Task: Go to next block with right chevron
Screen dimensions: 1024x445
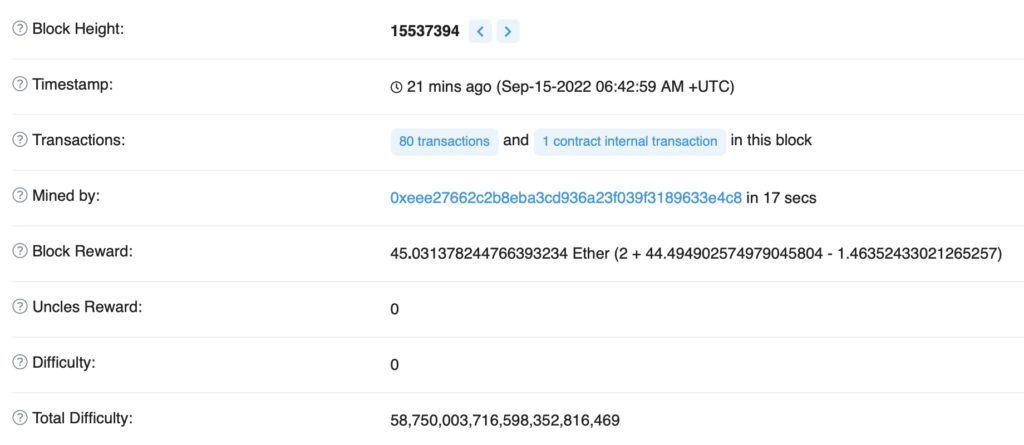Action: point(507,31)
